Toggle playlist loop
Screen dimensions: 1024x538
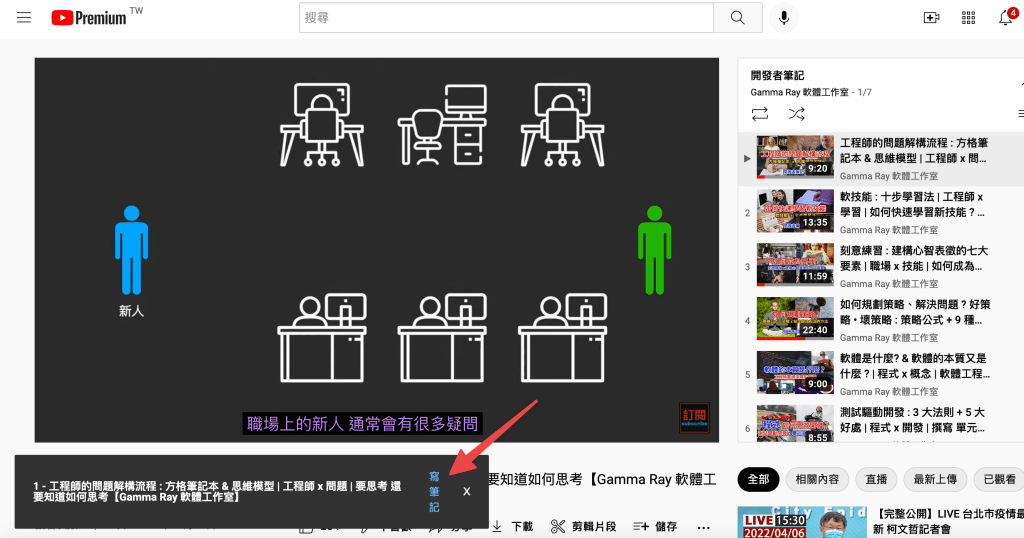[760, 114]
